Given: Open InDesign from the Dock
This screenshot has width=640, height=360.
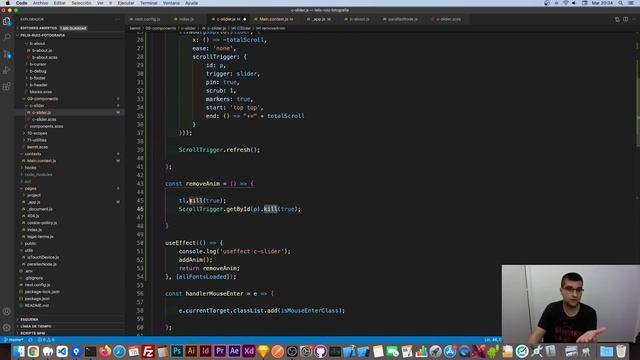Looking at the screenshot, I should [x=205, y=351].
